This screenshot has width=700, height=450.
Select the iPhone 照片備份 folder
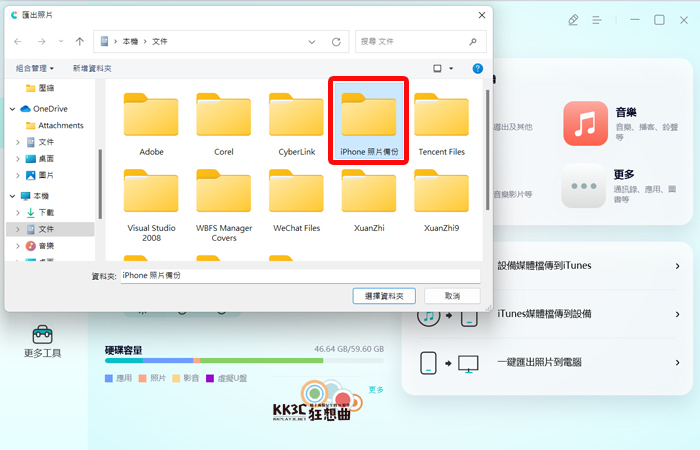tap(369, 121)
